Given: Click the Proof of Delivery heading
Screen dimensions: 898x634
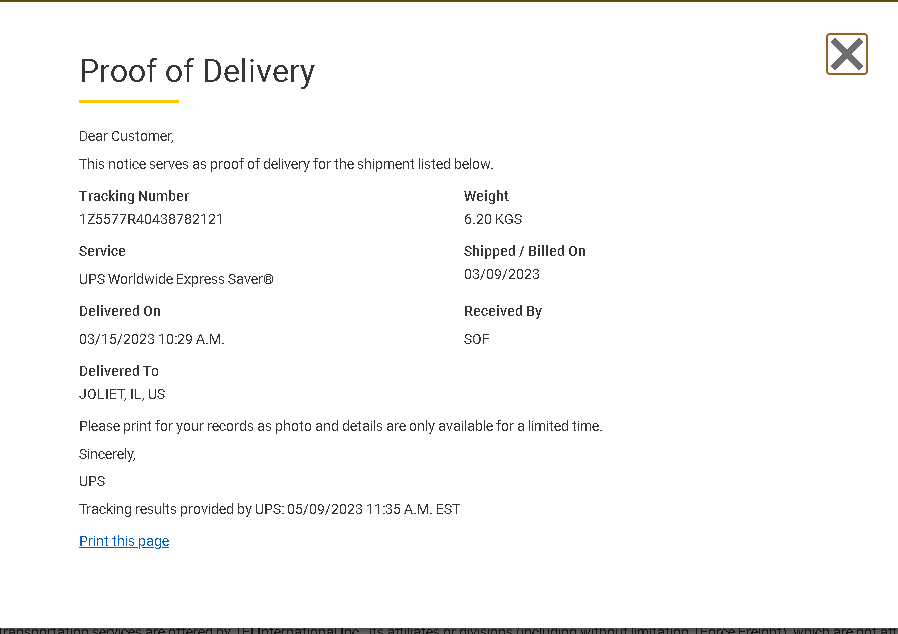Looking at the screenshot, I should 197,71.
